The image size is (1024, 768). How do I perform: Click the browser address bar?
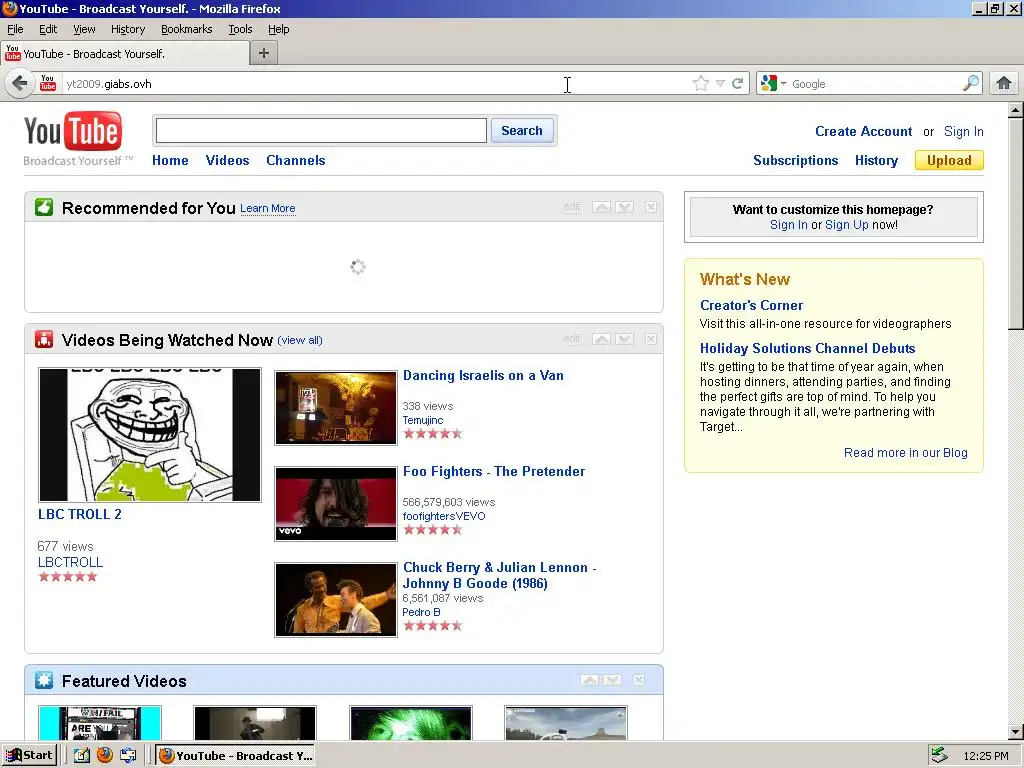click(x=376, y=84)
